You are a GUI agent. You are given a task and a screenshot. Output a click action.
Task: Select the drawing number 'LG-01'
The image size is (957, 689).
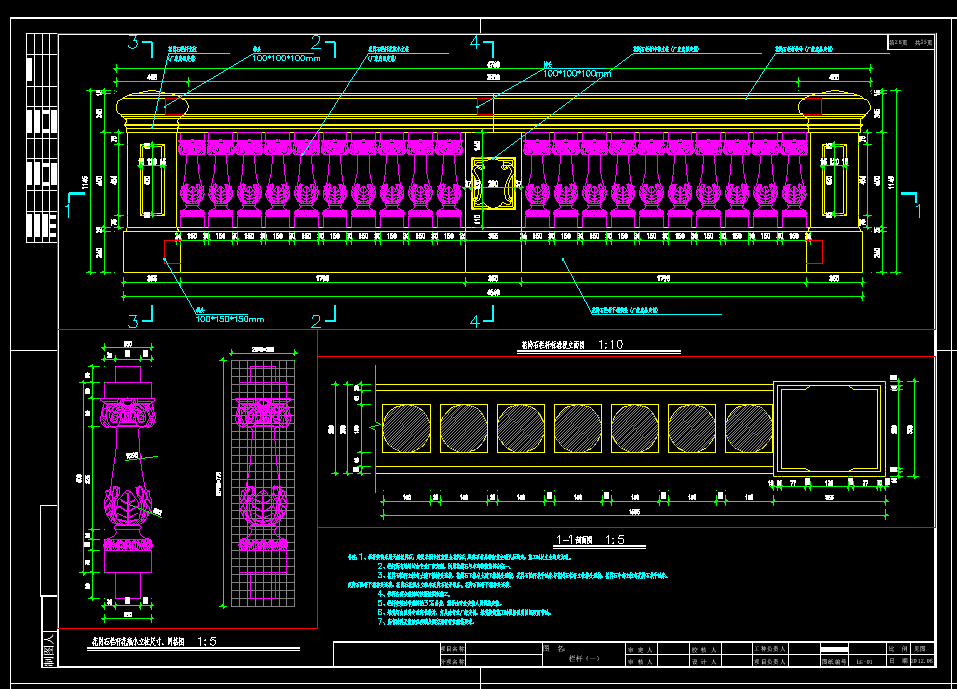point(864,662)
